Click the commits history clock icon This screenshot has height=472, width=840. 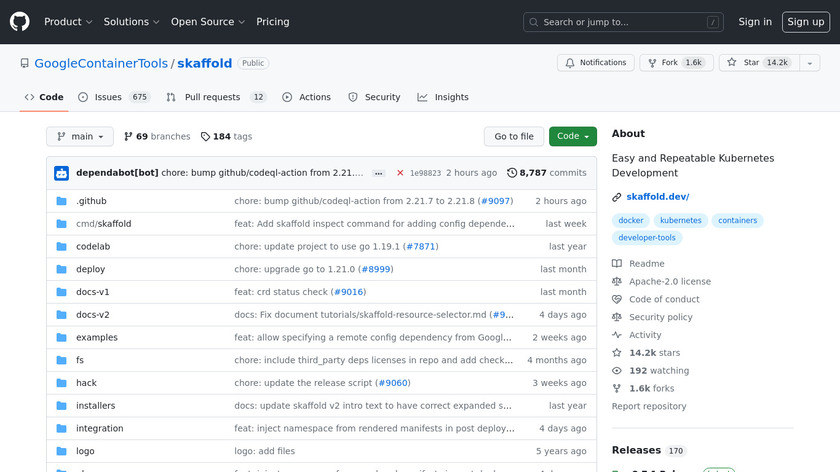tap(512, 173)
